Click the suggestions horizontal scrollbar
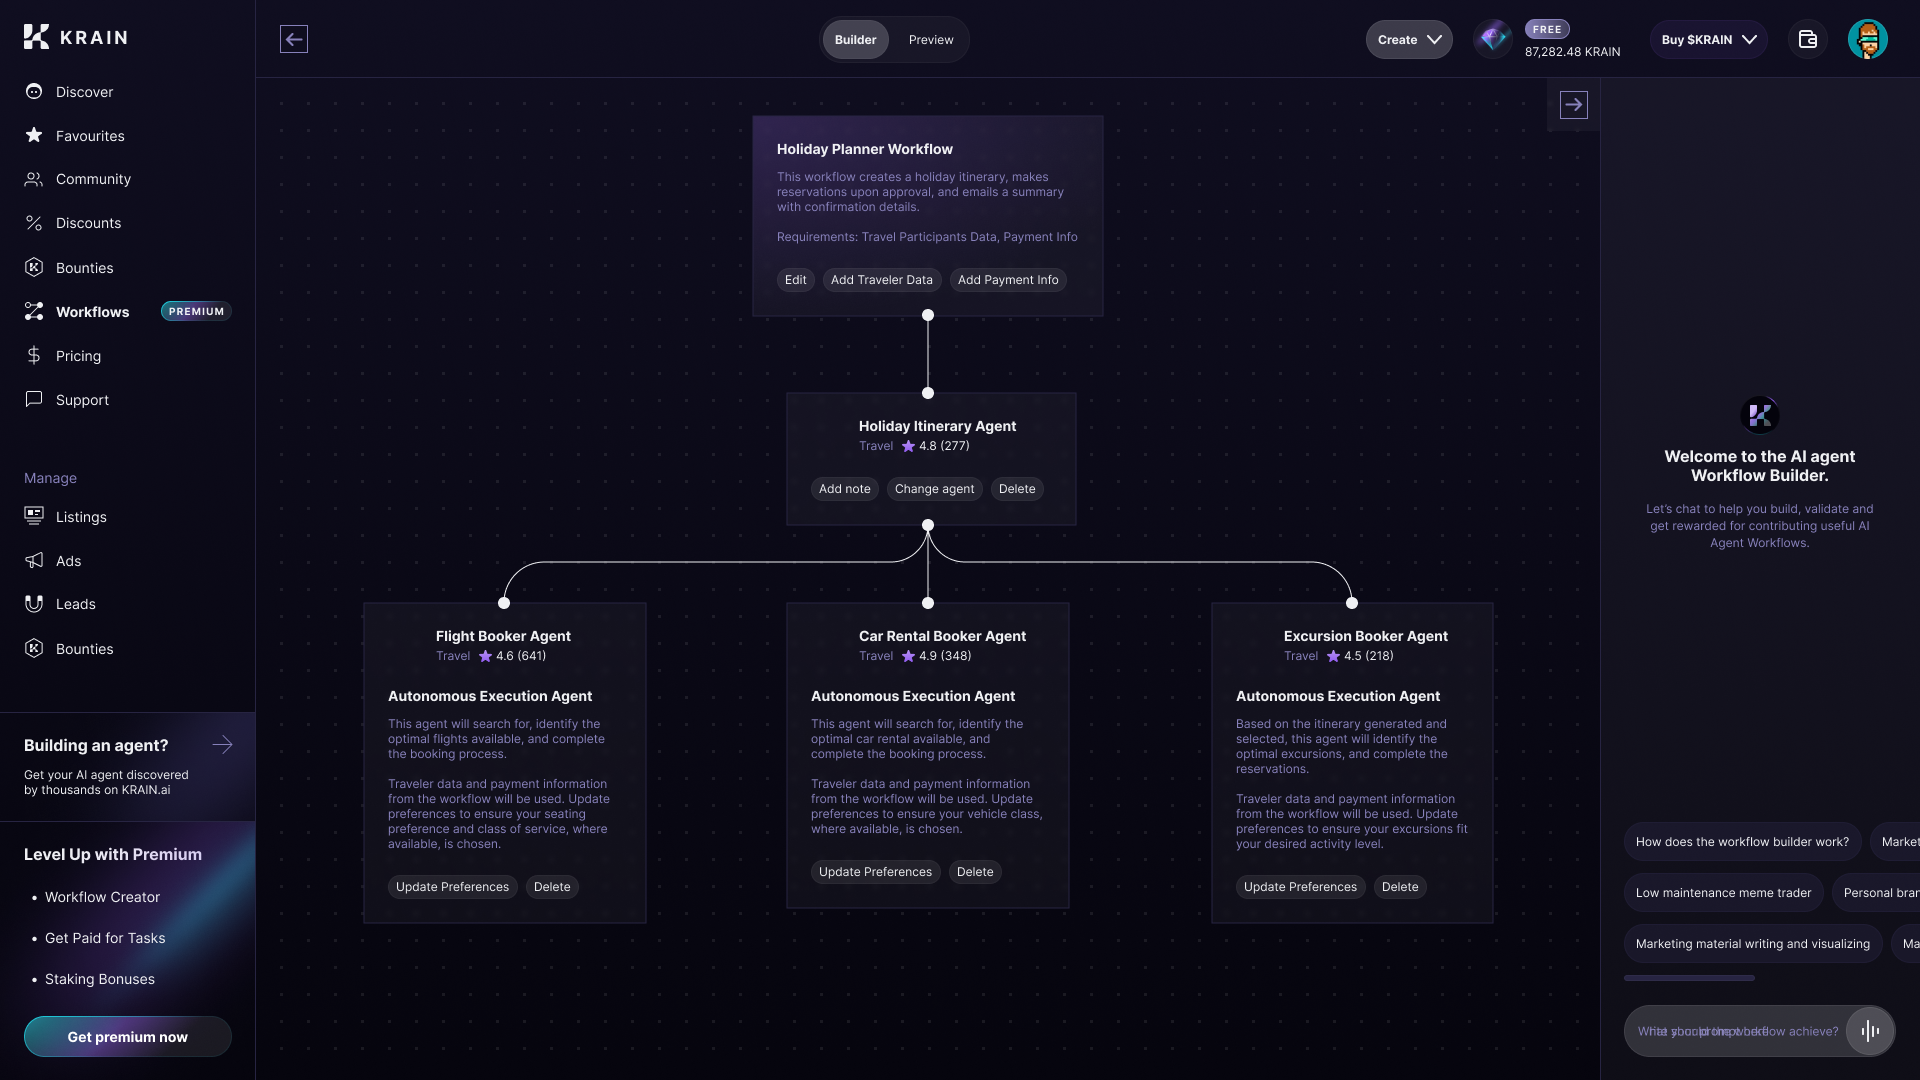 pos(1689,978)
